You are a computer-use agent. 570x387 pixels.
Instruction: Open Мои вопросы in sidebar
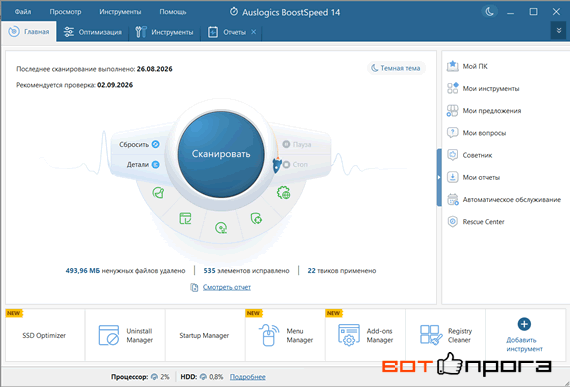pos(476,133)
